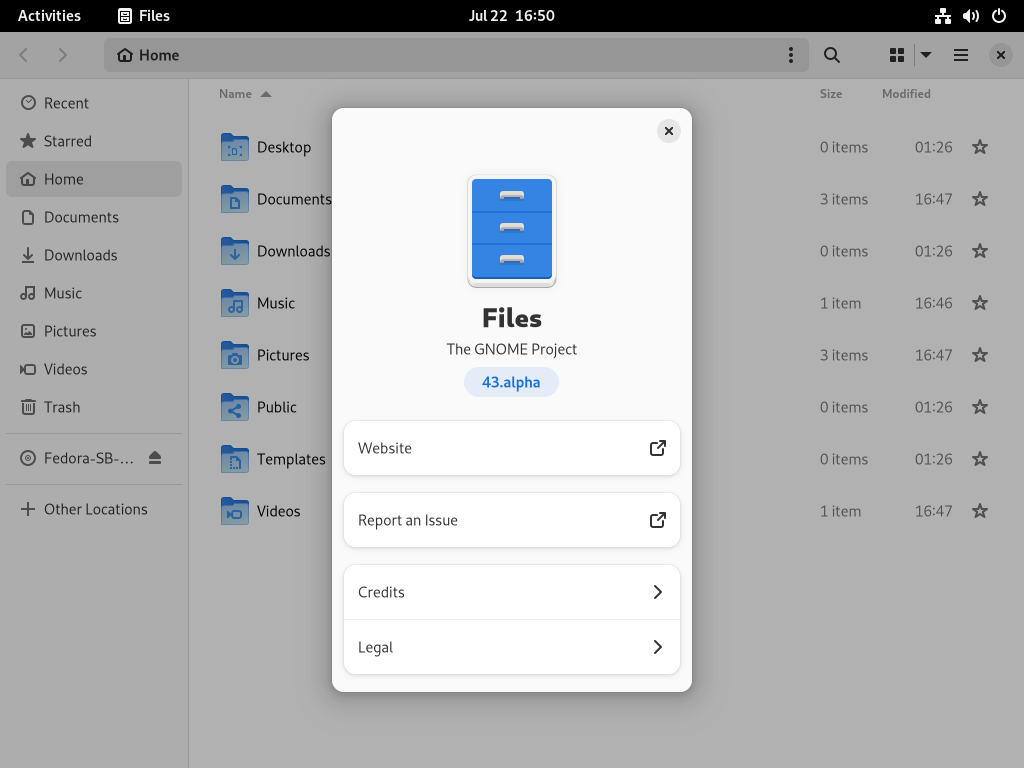
Task: Go forward with the forward arrow
Action: (63, 55)
